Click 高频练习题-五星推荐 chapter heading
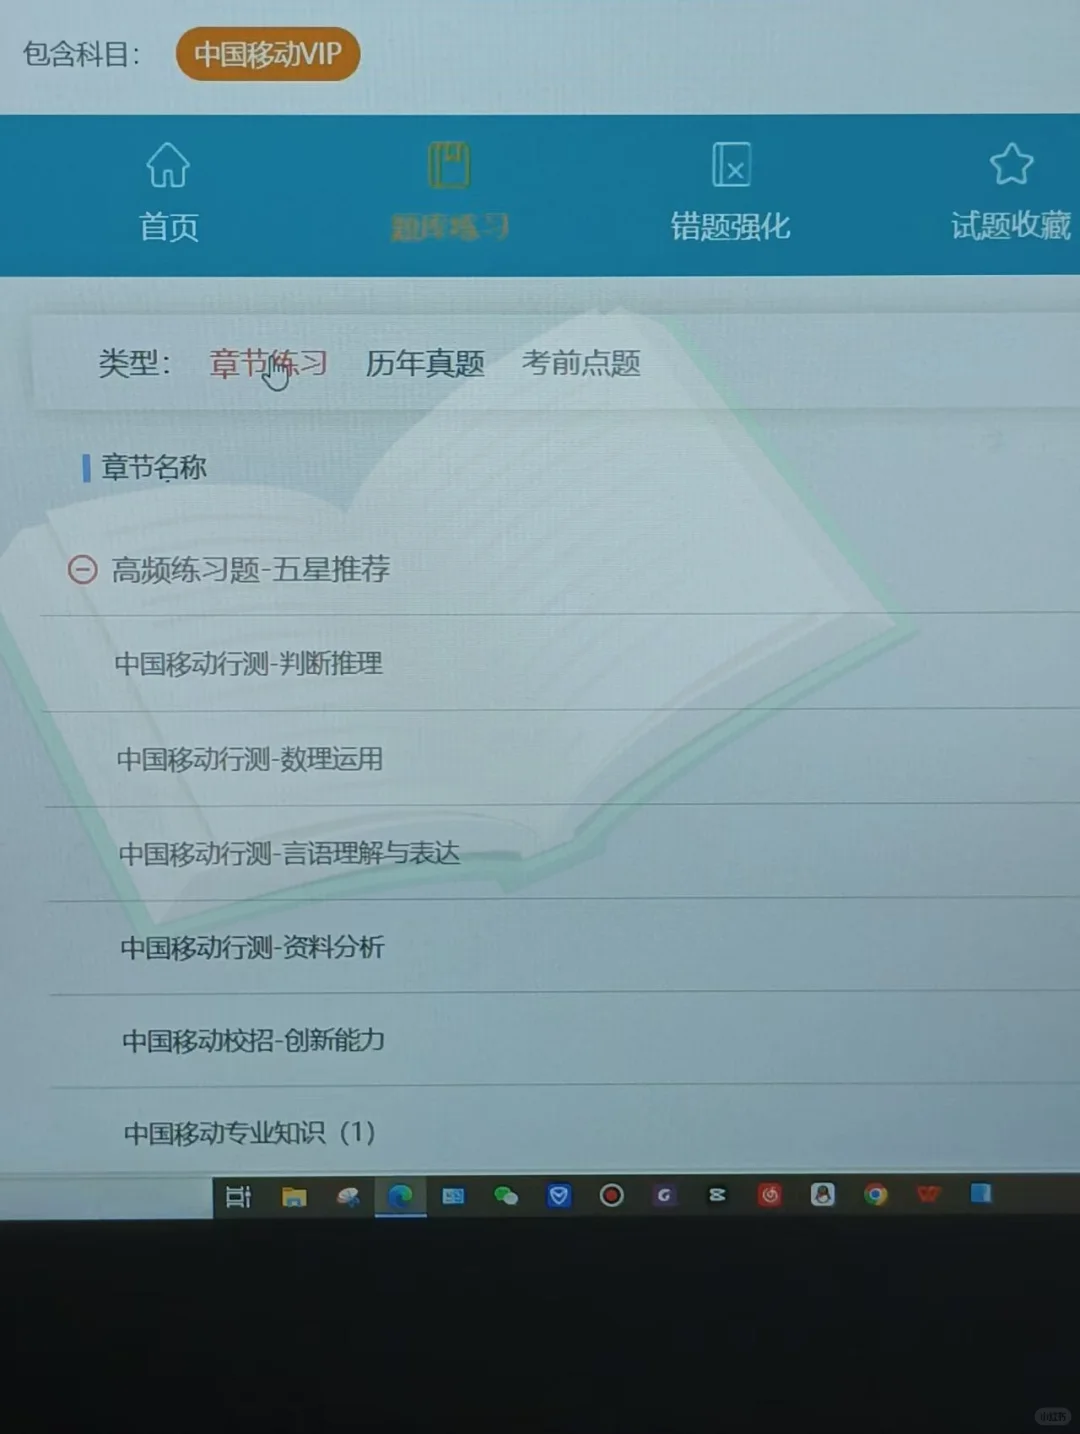Screen dimensions: 1080x1434 [x=251, y=569]
